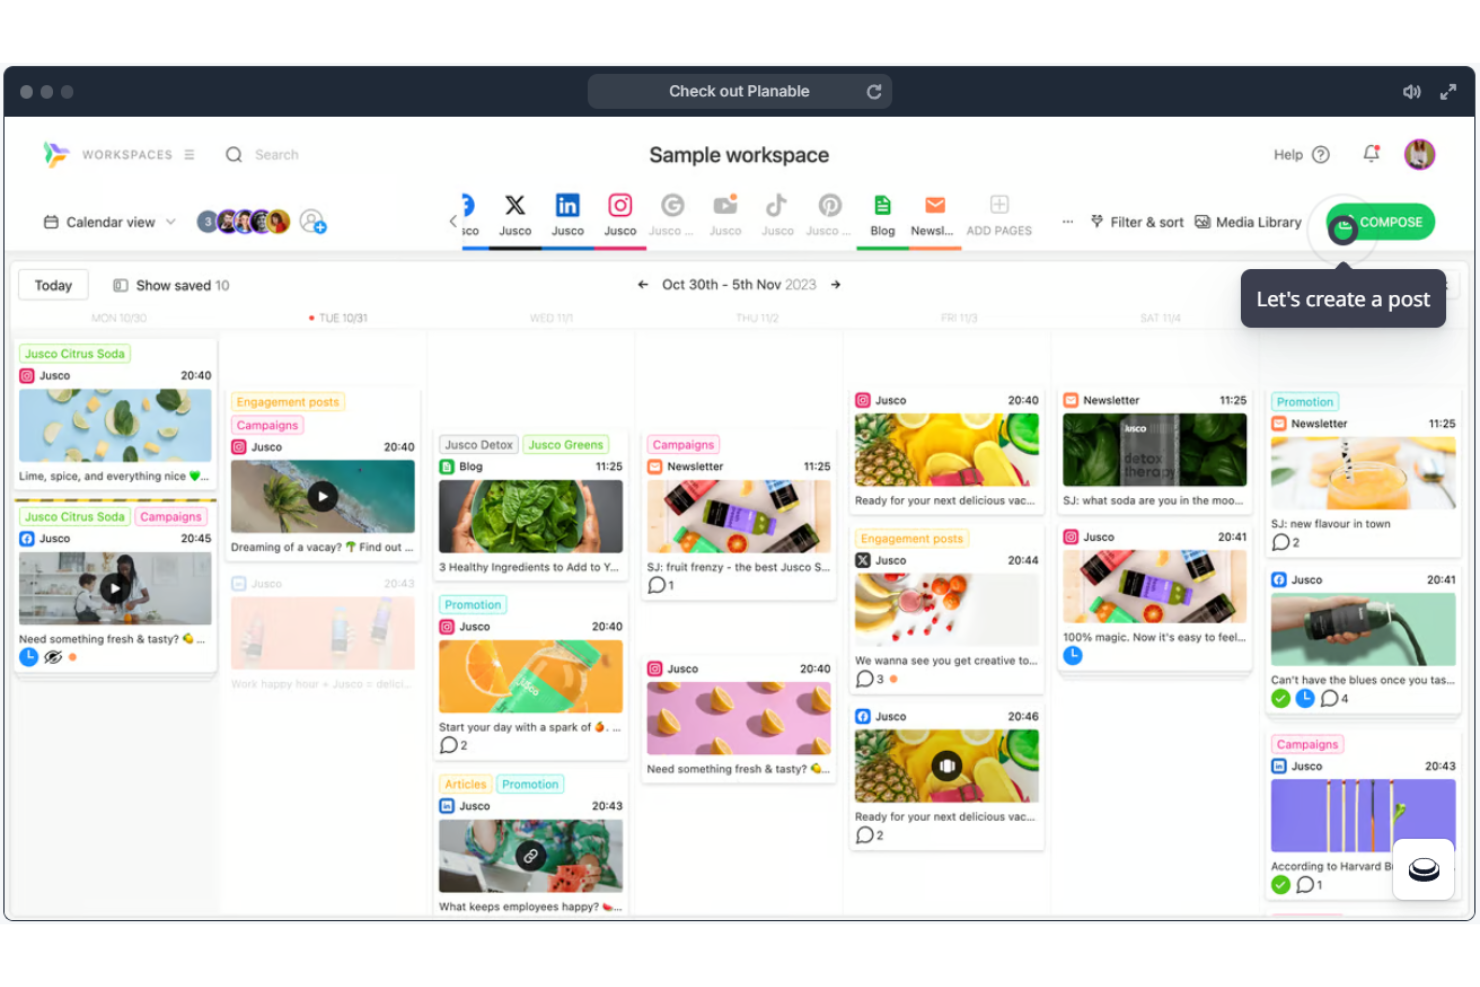Click the Jusco Greens label

point(566,445)
